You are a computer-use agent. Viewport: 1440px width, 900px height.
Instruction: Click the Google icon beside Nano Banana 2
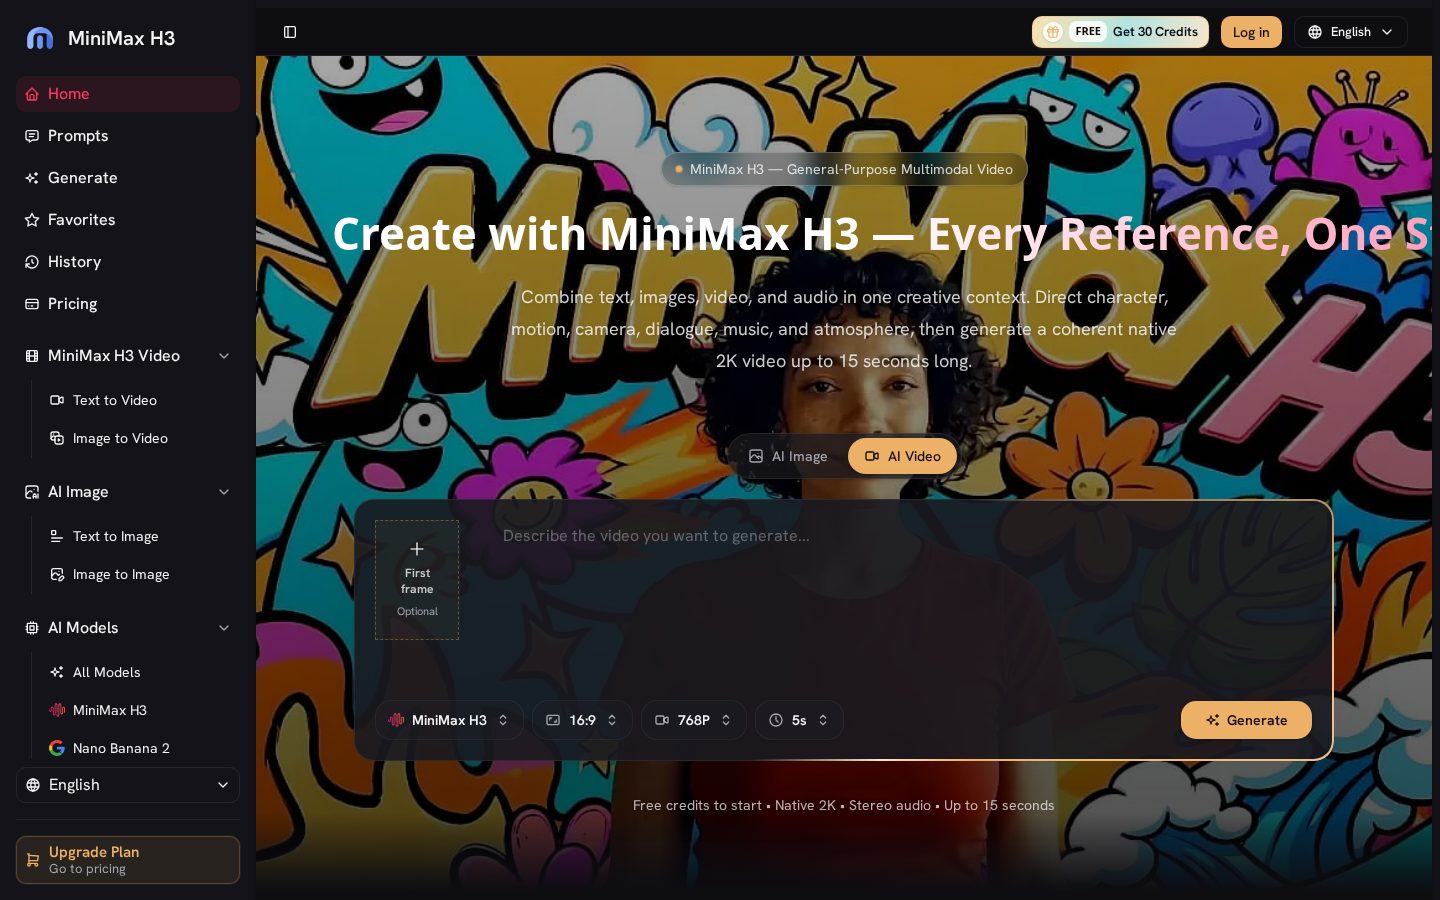(57, 748)
